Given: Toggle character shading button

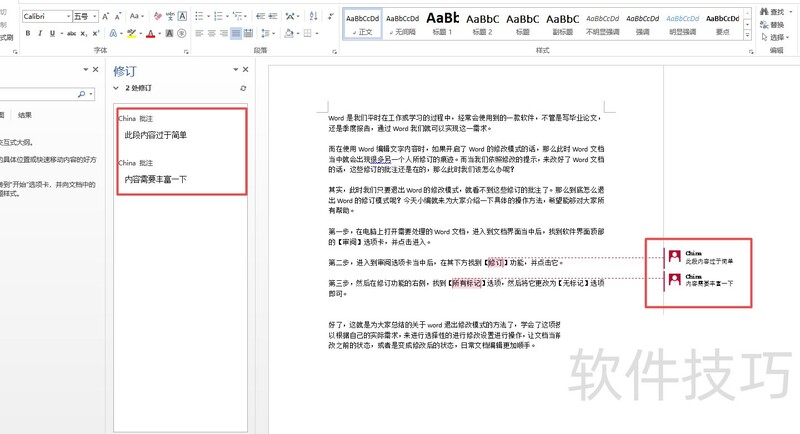Looking at the screenshot, I should tap(167, 33).
